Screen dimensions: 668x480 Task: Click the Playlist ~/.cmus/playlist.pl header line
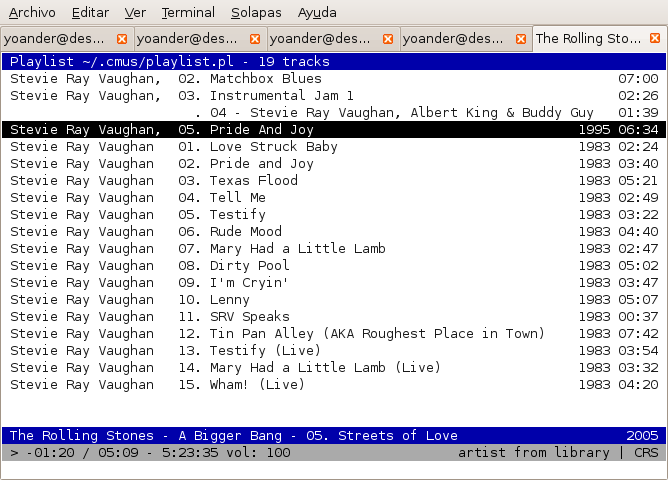[x=334, y=62]
